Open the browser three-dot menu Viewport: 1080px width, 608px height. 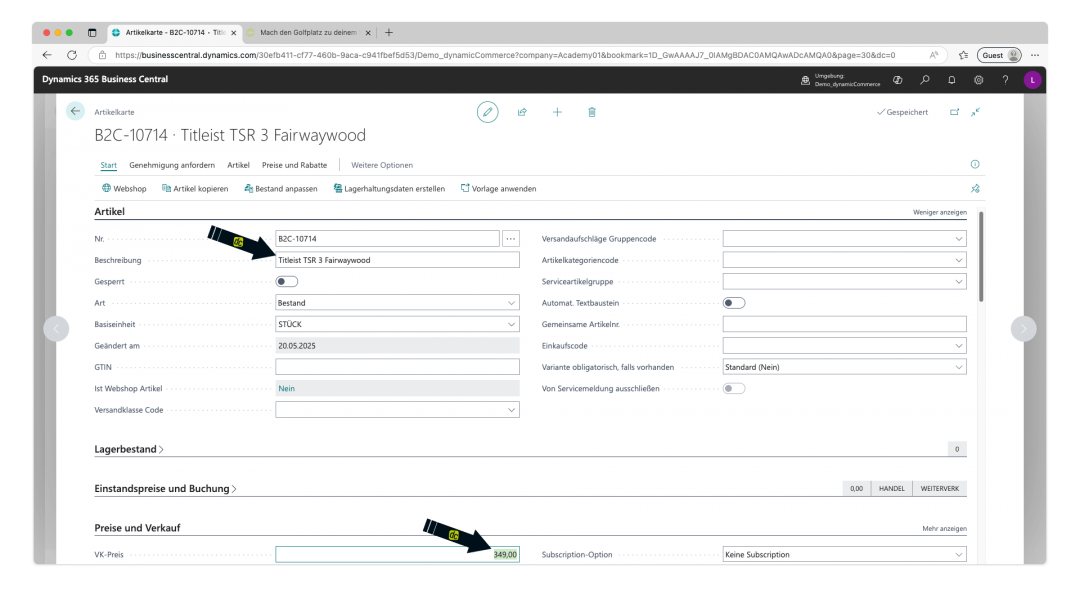[1035, 55]
